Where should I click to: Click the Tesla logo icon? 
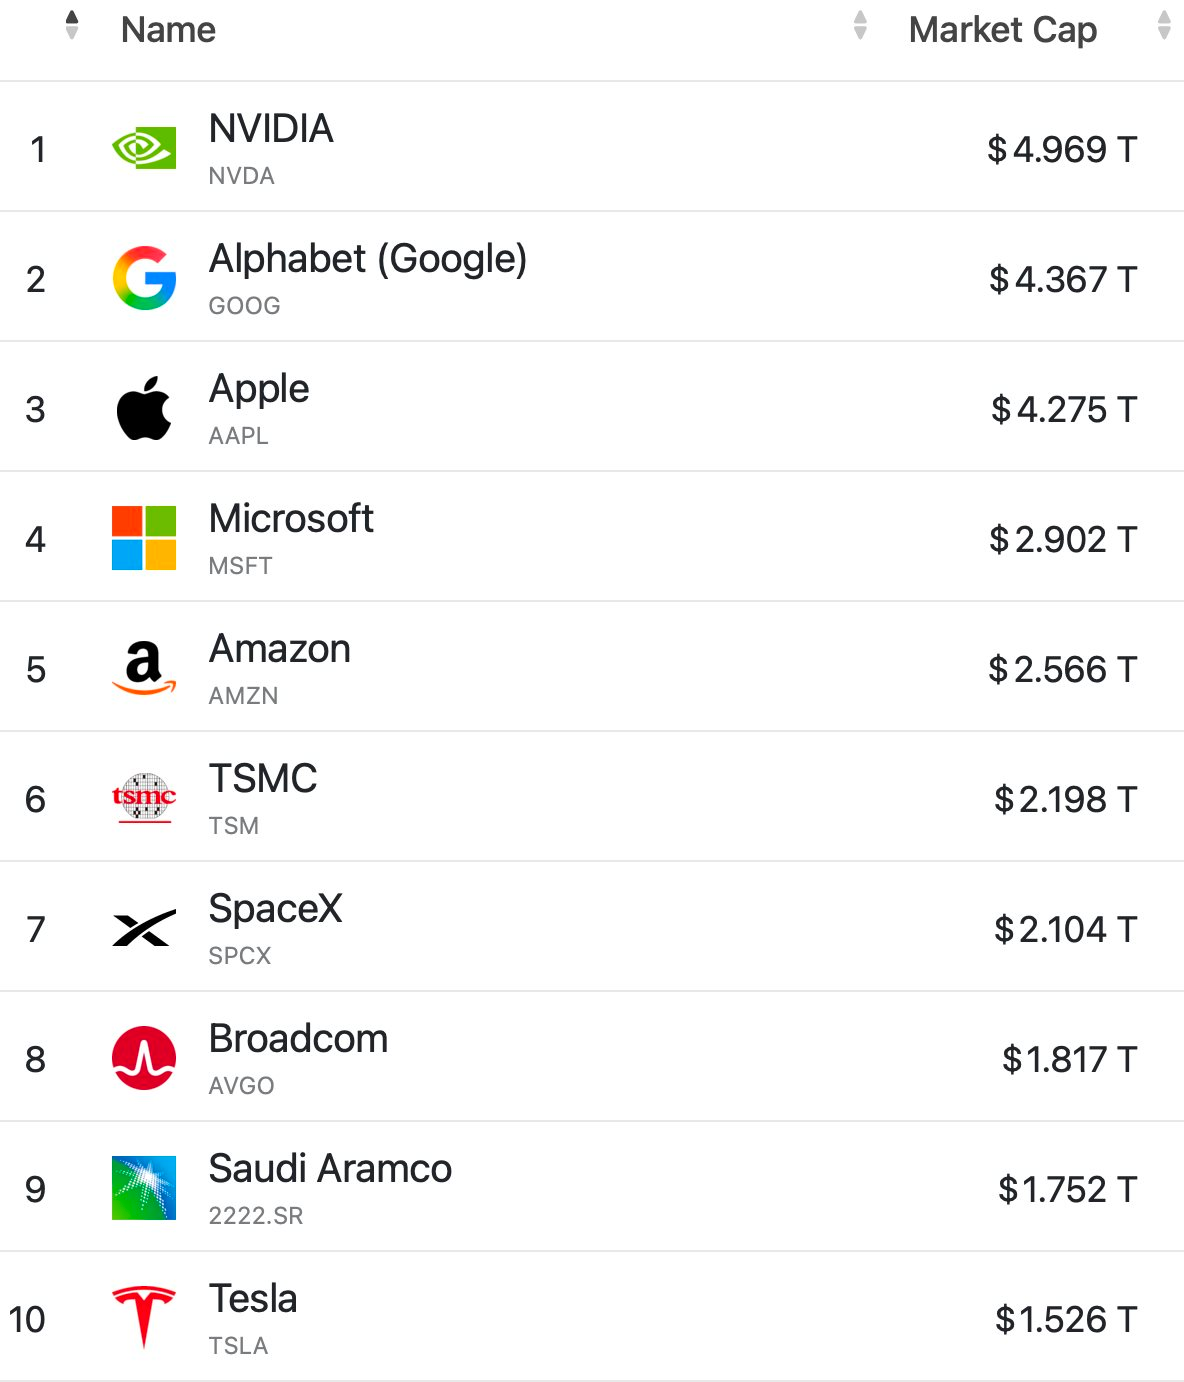coord(144,1317)
